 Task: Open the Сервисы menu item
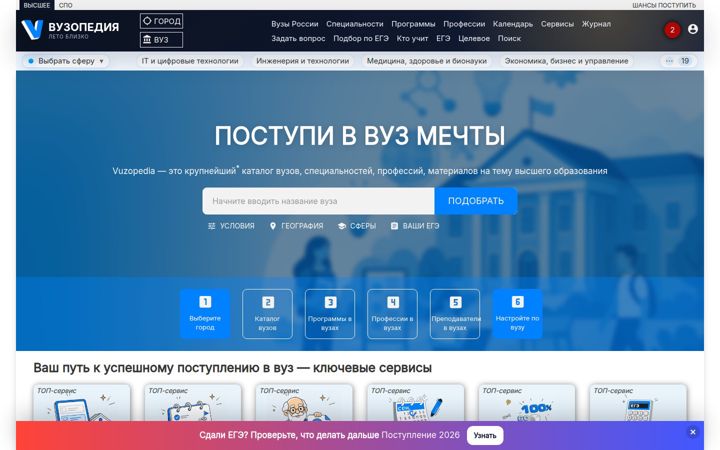tap(557, 24)
